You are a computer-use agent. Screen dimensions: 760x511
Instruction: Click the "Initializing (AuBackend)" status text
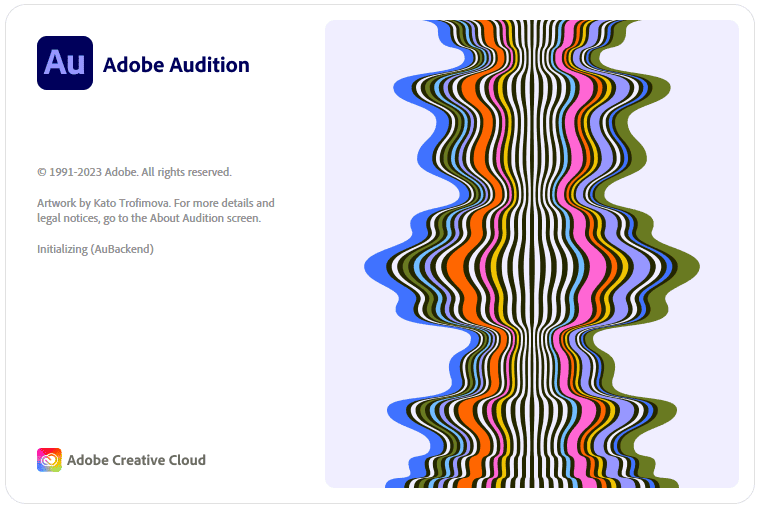[x=95, y=249]
